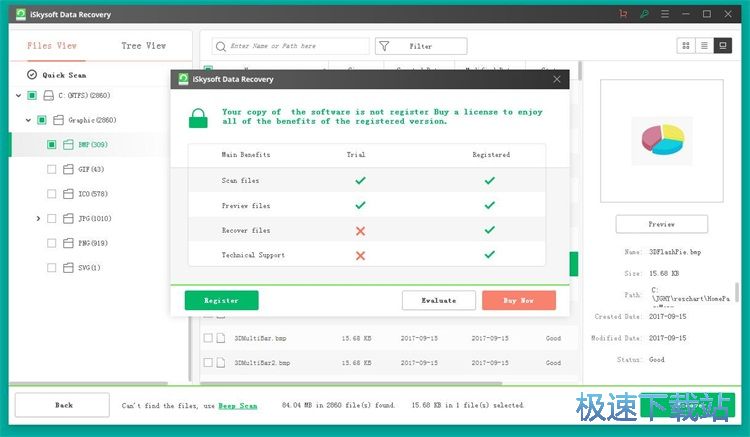Click the C: drive icon

(x=48, y=95)
